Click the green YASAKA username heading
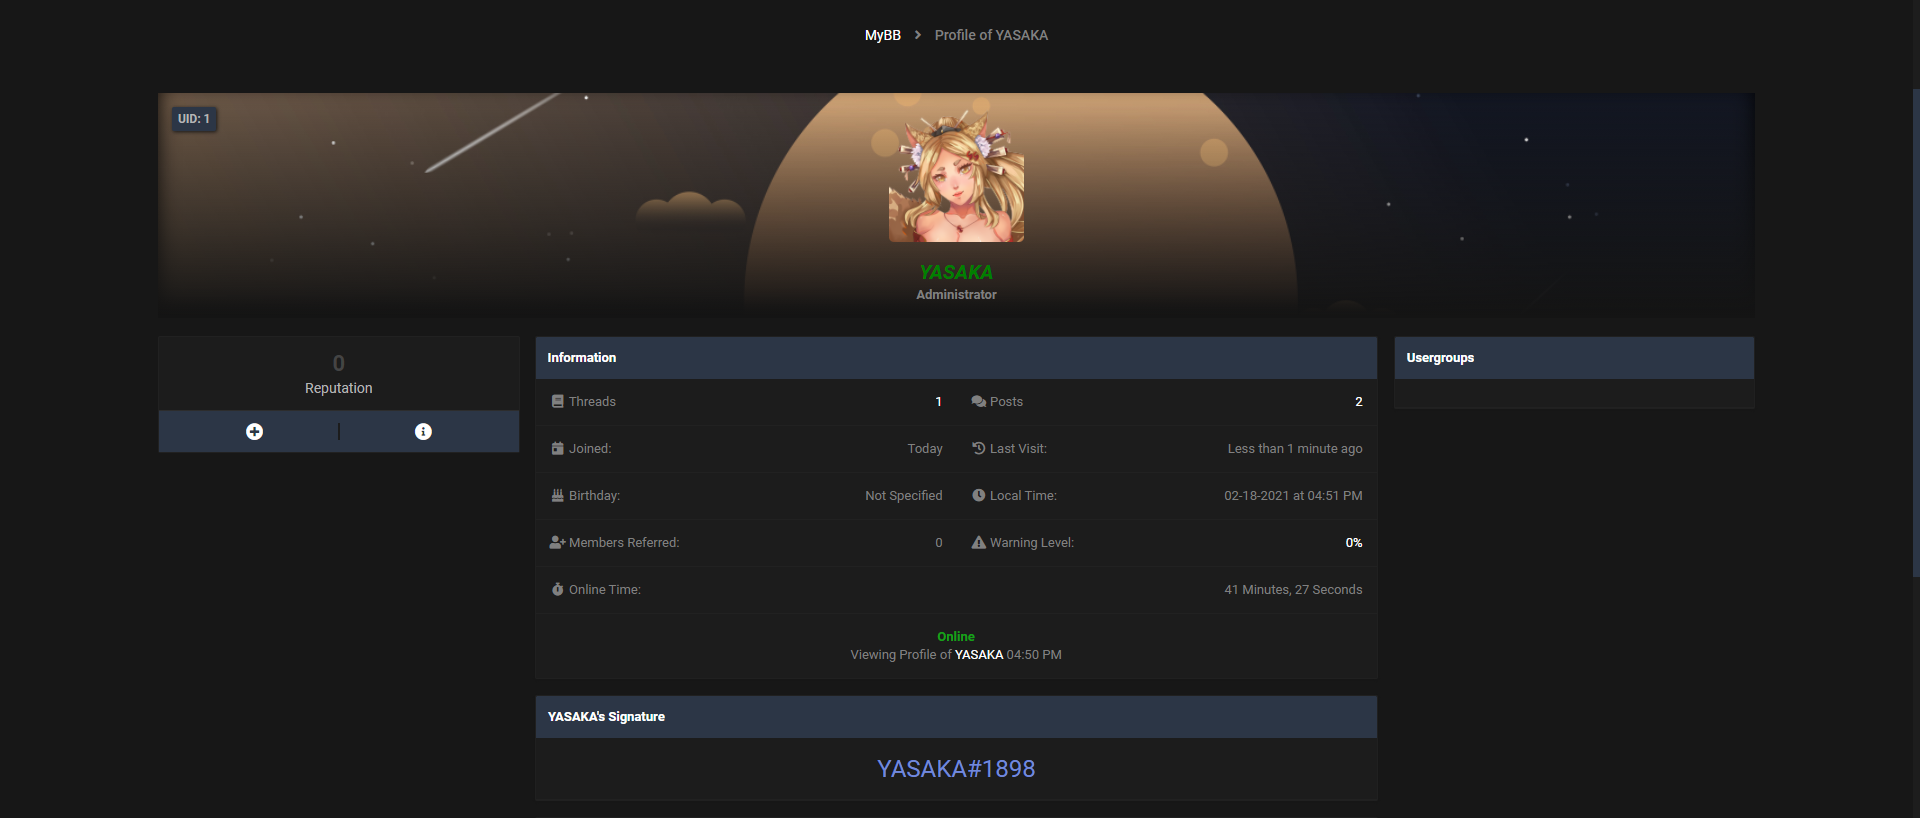This screenshot has height=818, width=1920. (956, 272)
